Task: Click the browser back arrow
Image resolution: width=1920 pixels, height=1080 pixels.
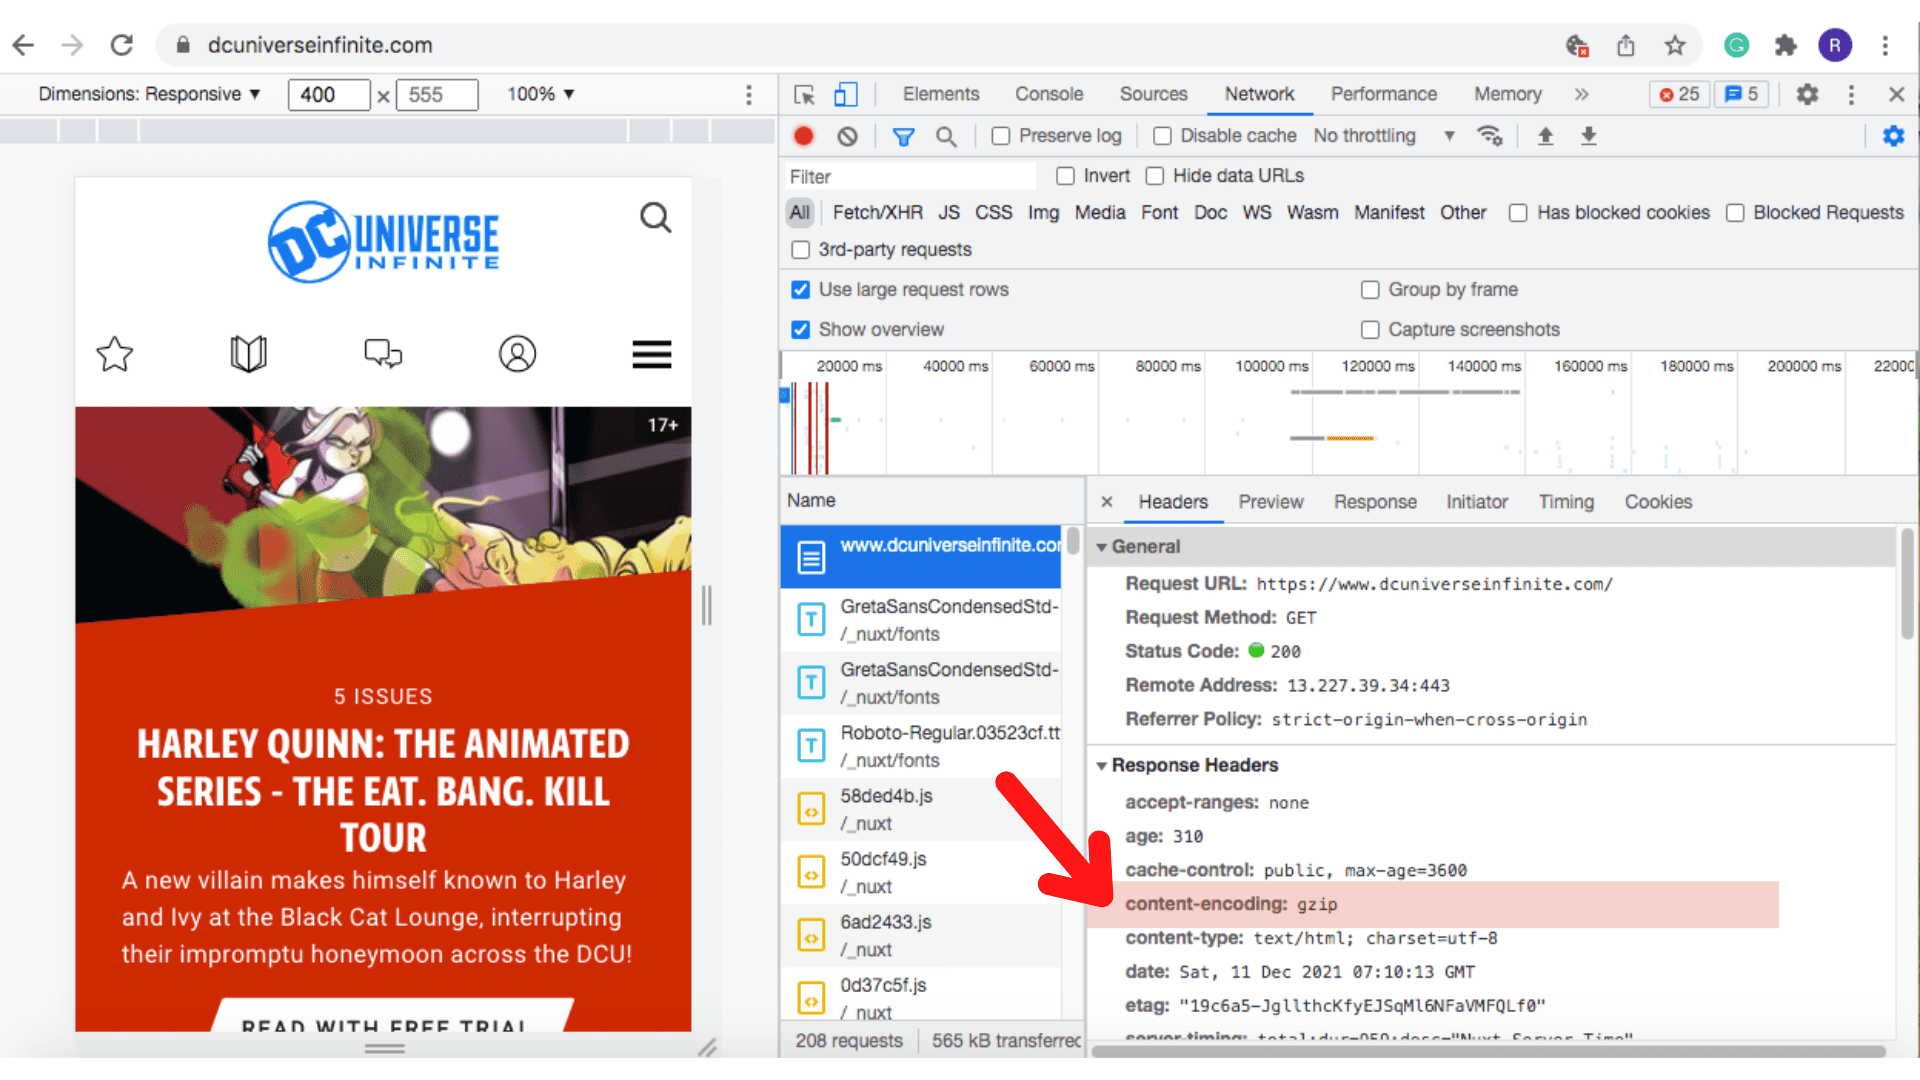Action: click(24, 45)
